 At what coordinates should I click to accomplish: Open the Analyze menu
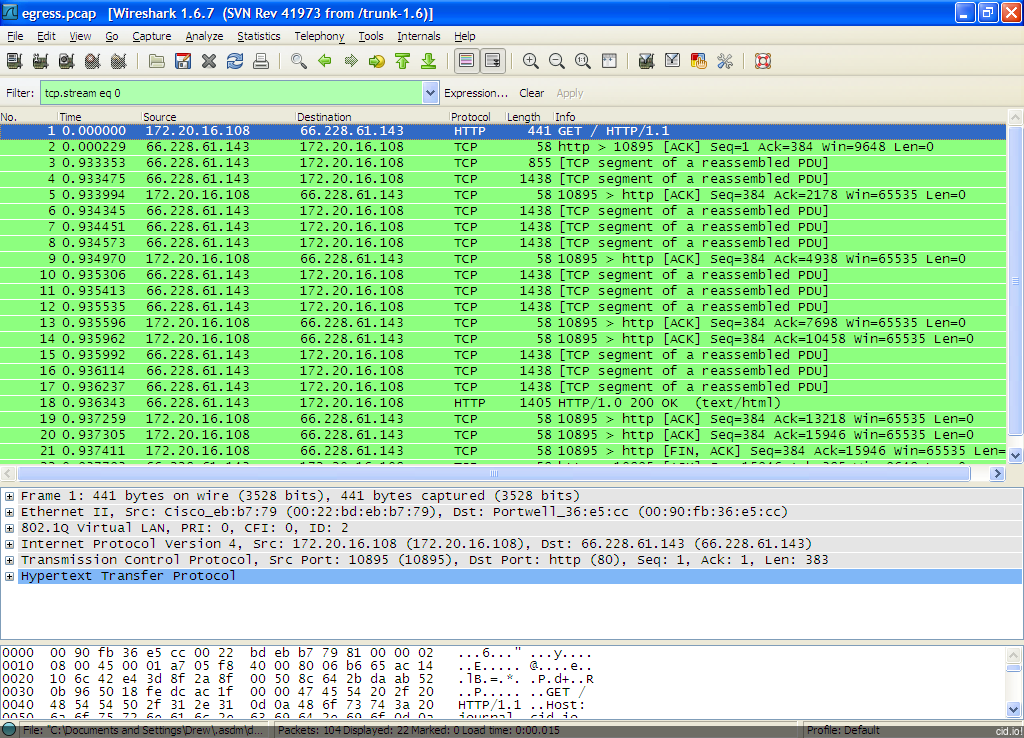click(x=204, y=36)
